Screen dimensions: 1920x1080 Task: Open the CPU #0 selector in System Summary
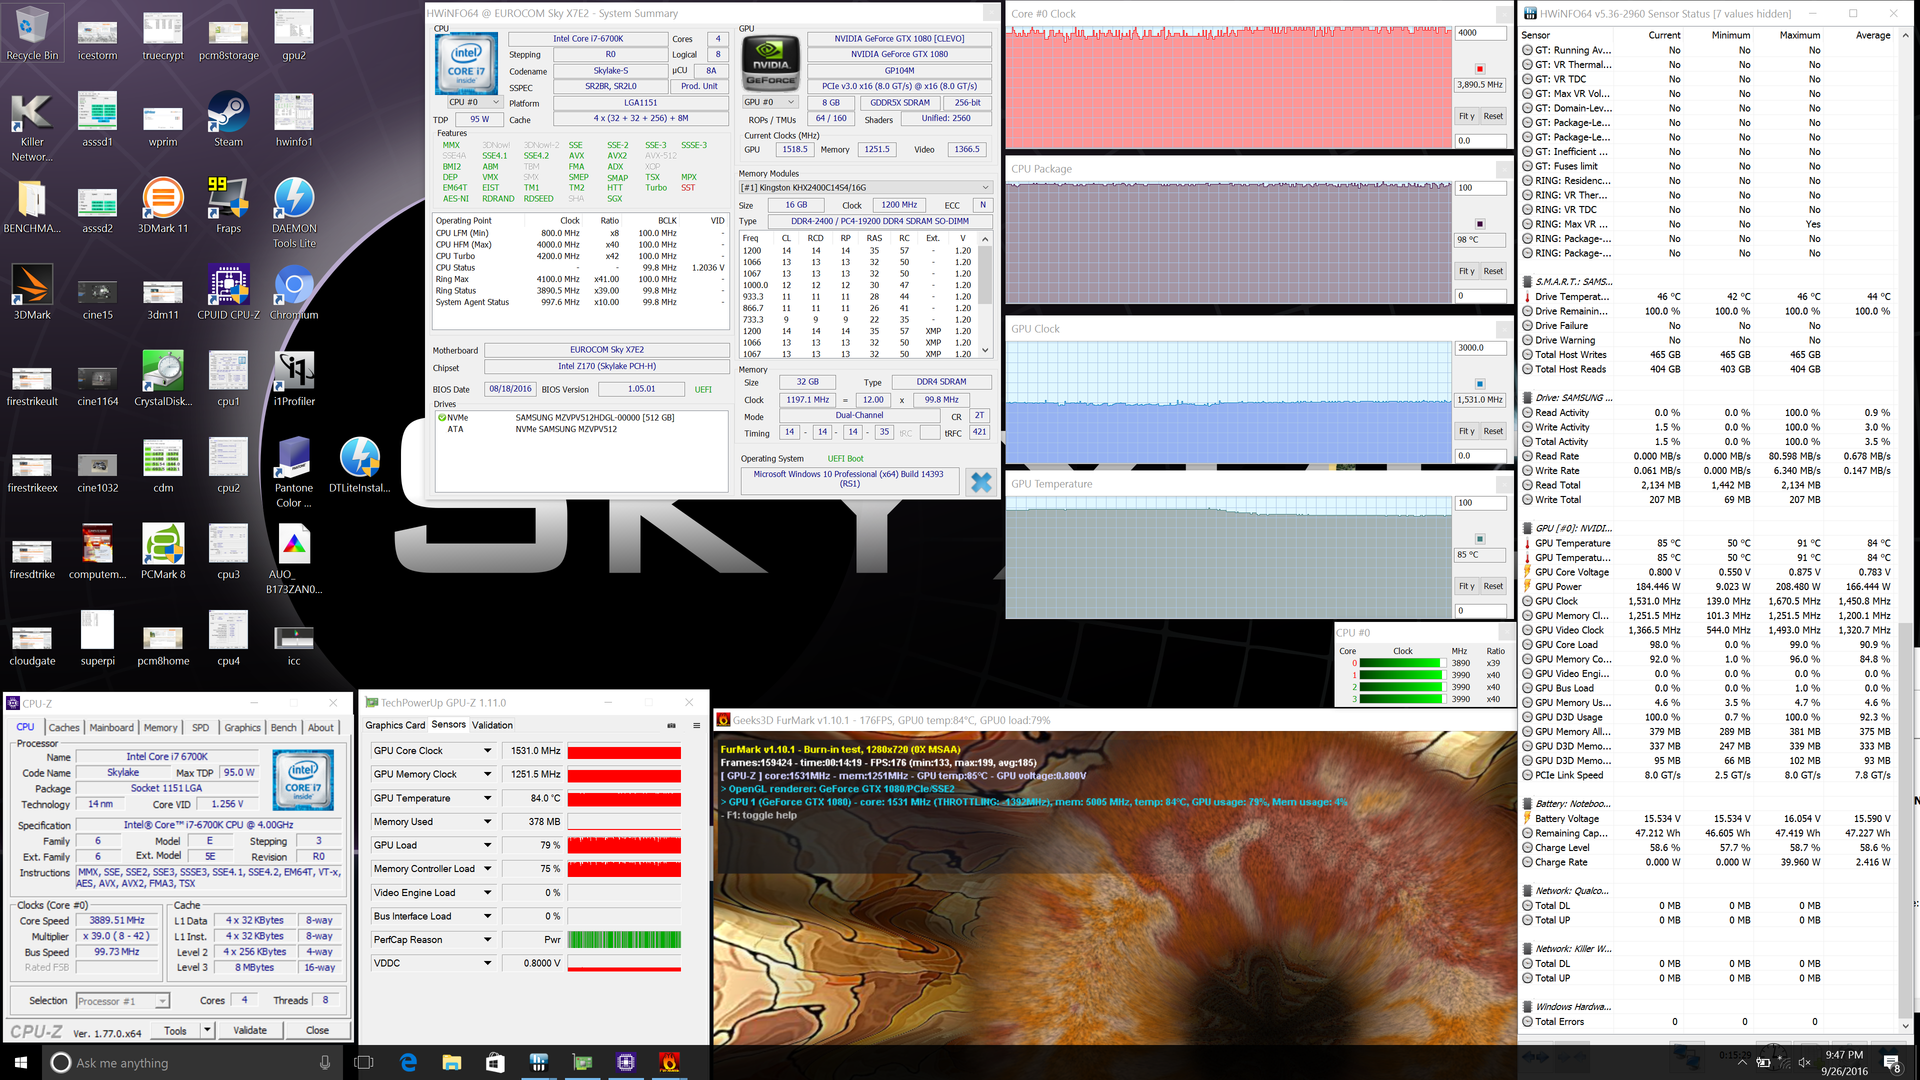[474, 102]
